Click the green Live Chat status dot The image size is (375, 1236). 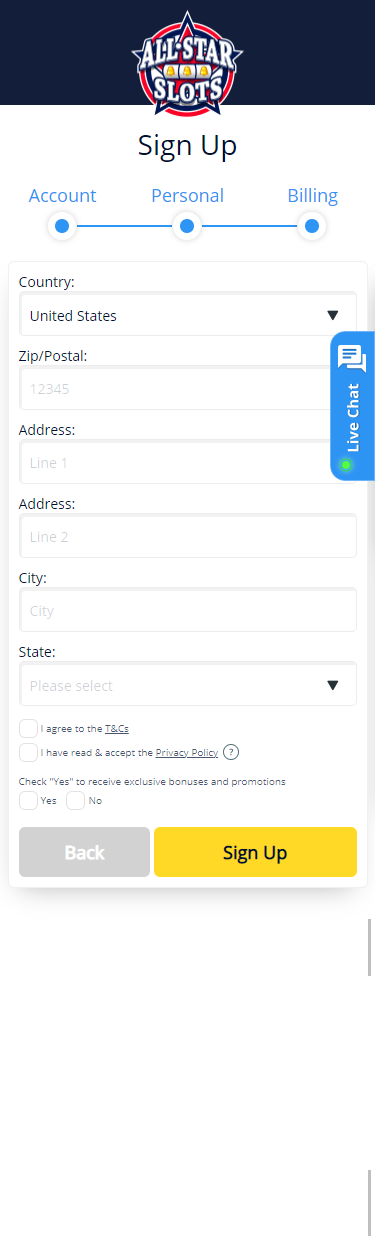point(346,465)
